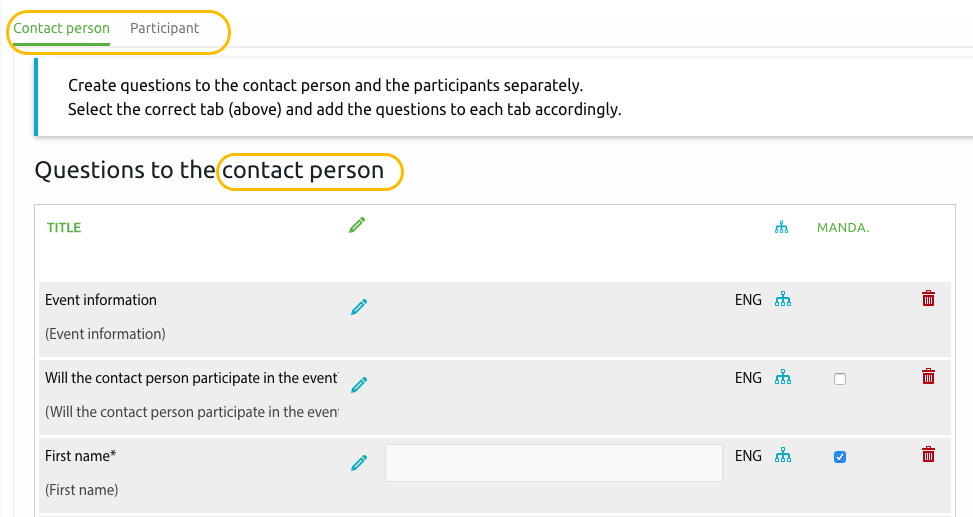Click ENG language label for Event information
This screenshot has height=517, width=973.
(748, 300)
